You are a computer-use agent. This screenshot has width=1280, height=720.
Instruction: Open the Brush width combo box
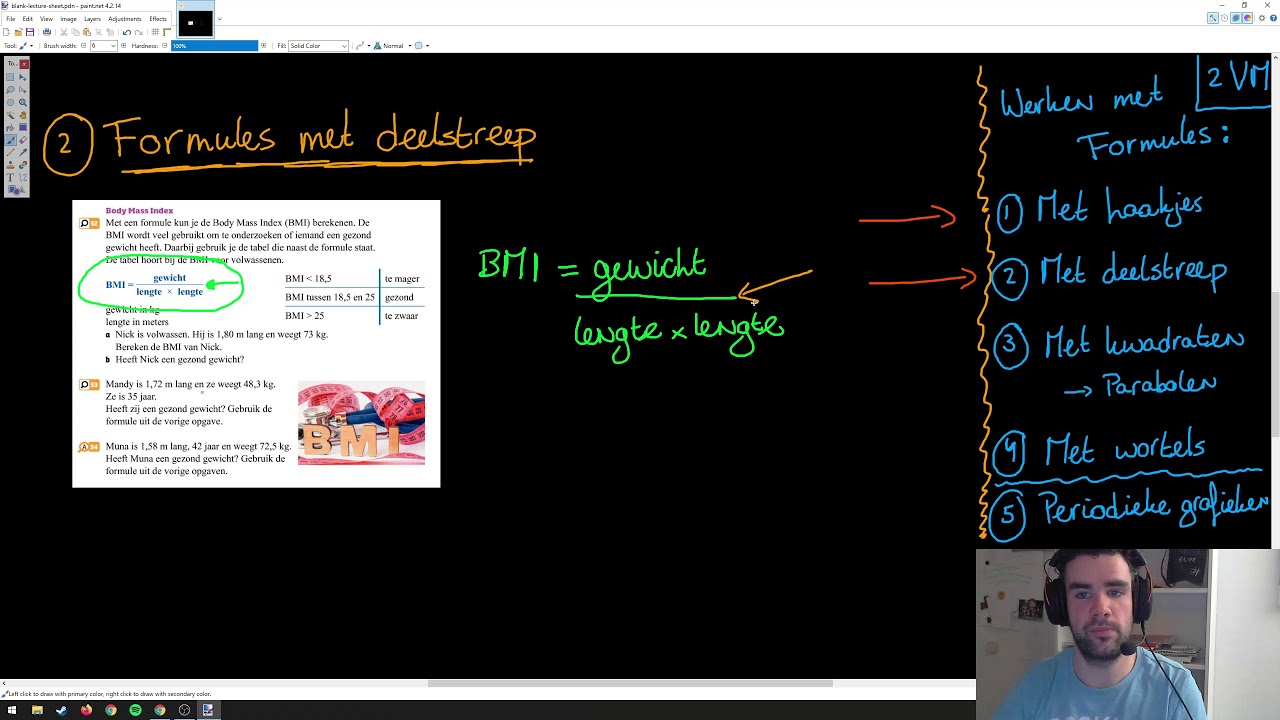tap(104, 46)
